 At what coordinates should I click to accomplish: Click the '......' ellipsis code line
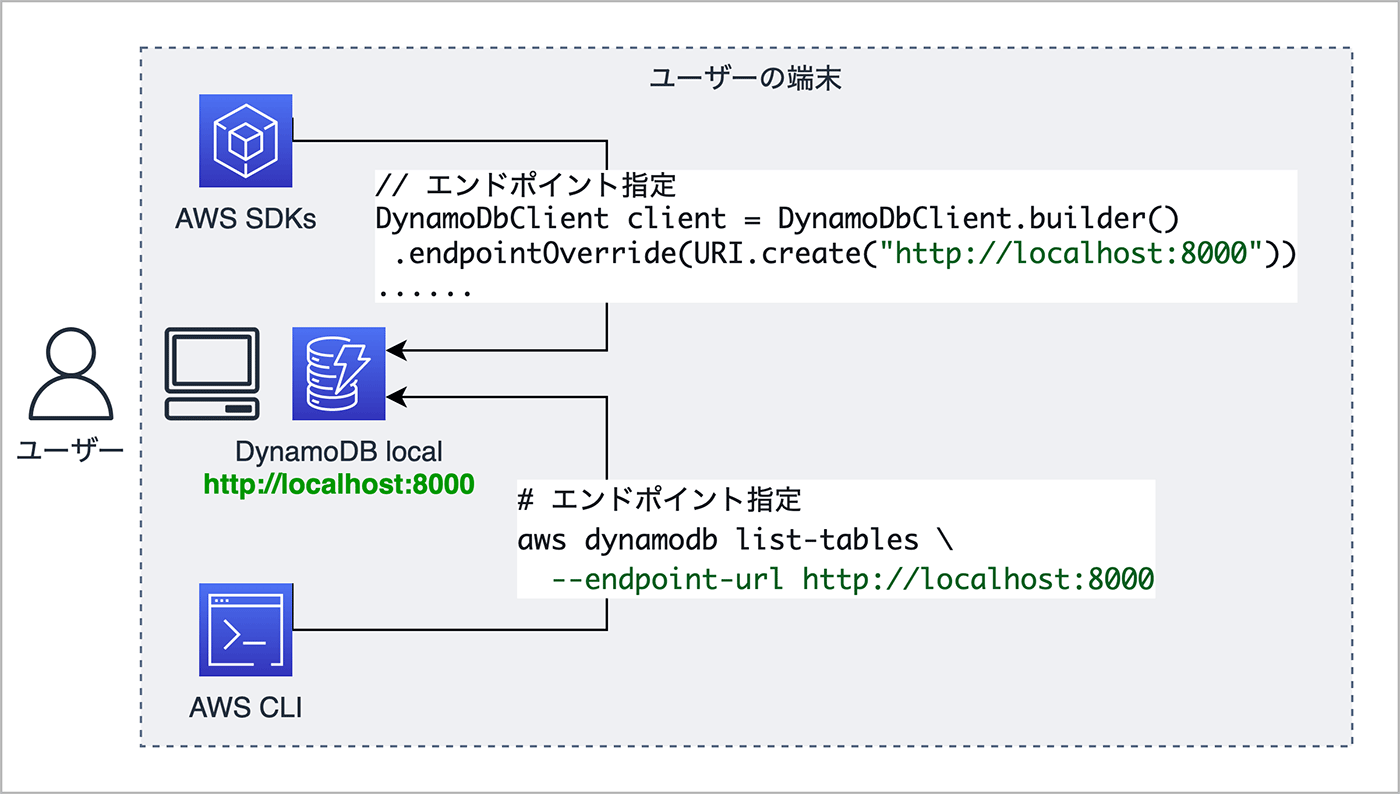pyautogui.click(x=424, y=294)
